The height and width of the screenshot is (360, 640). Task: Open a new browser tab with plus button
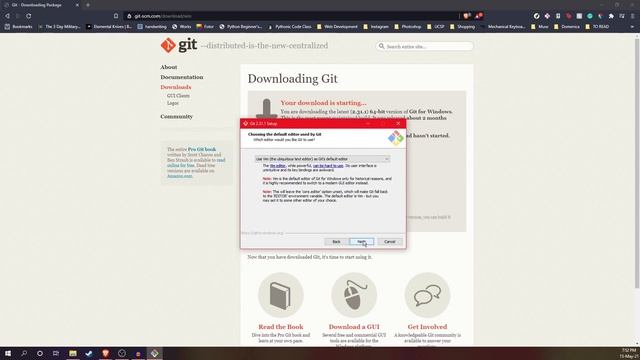[88, 5]
